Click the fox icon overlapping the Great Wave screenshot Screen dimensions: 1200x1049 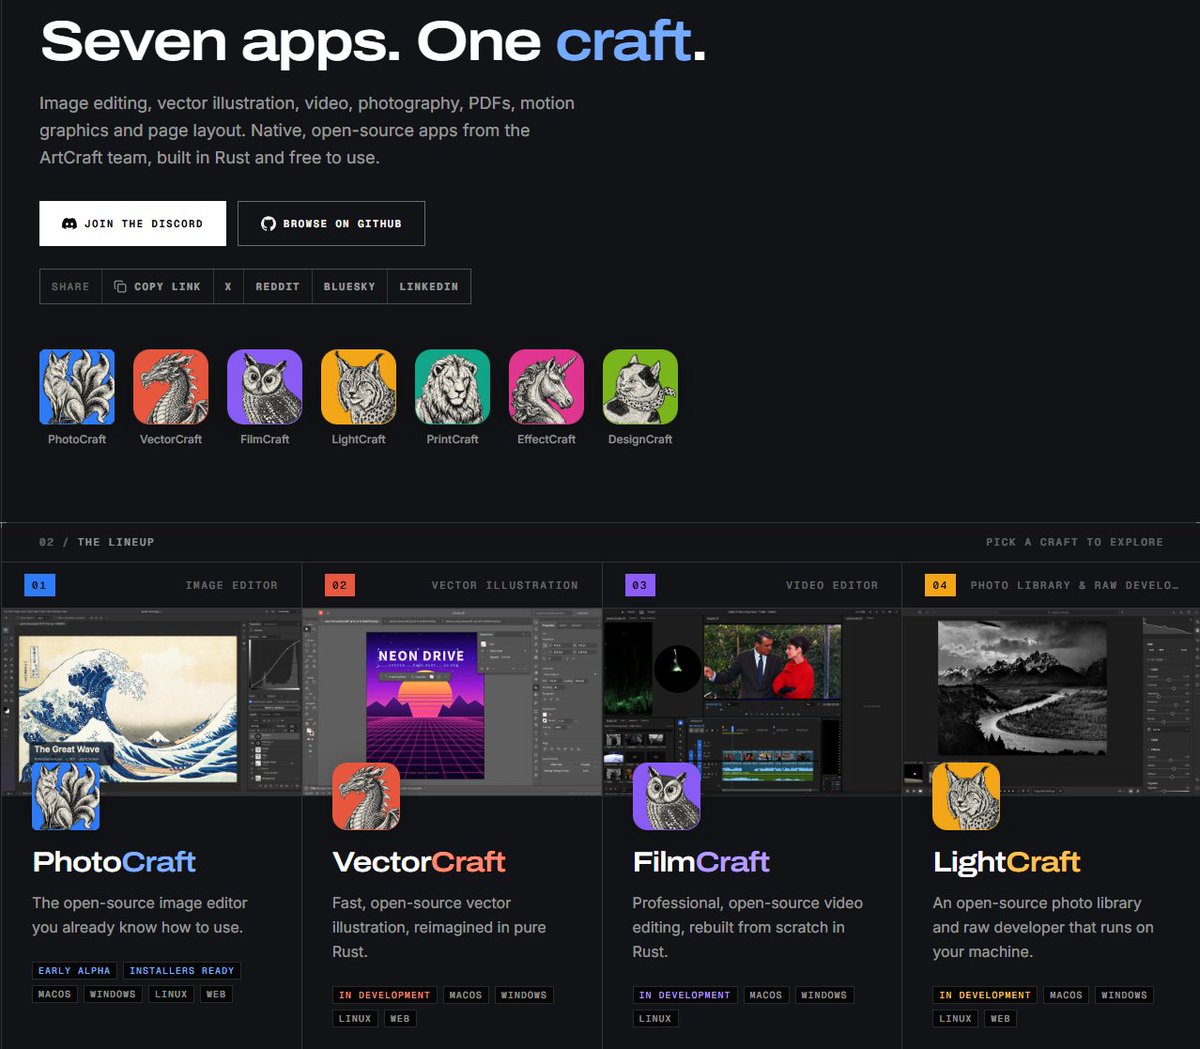click(66, 797)
